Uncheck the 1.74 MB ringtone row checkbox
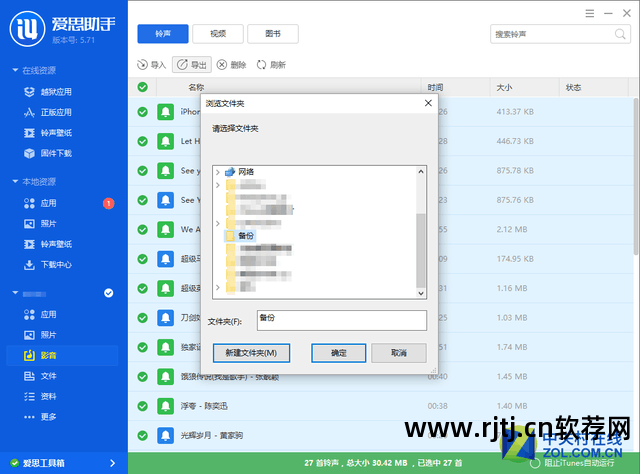Image resolution: width=640 pixels, height=474 pixels. coord(142,347)
